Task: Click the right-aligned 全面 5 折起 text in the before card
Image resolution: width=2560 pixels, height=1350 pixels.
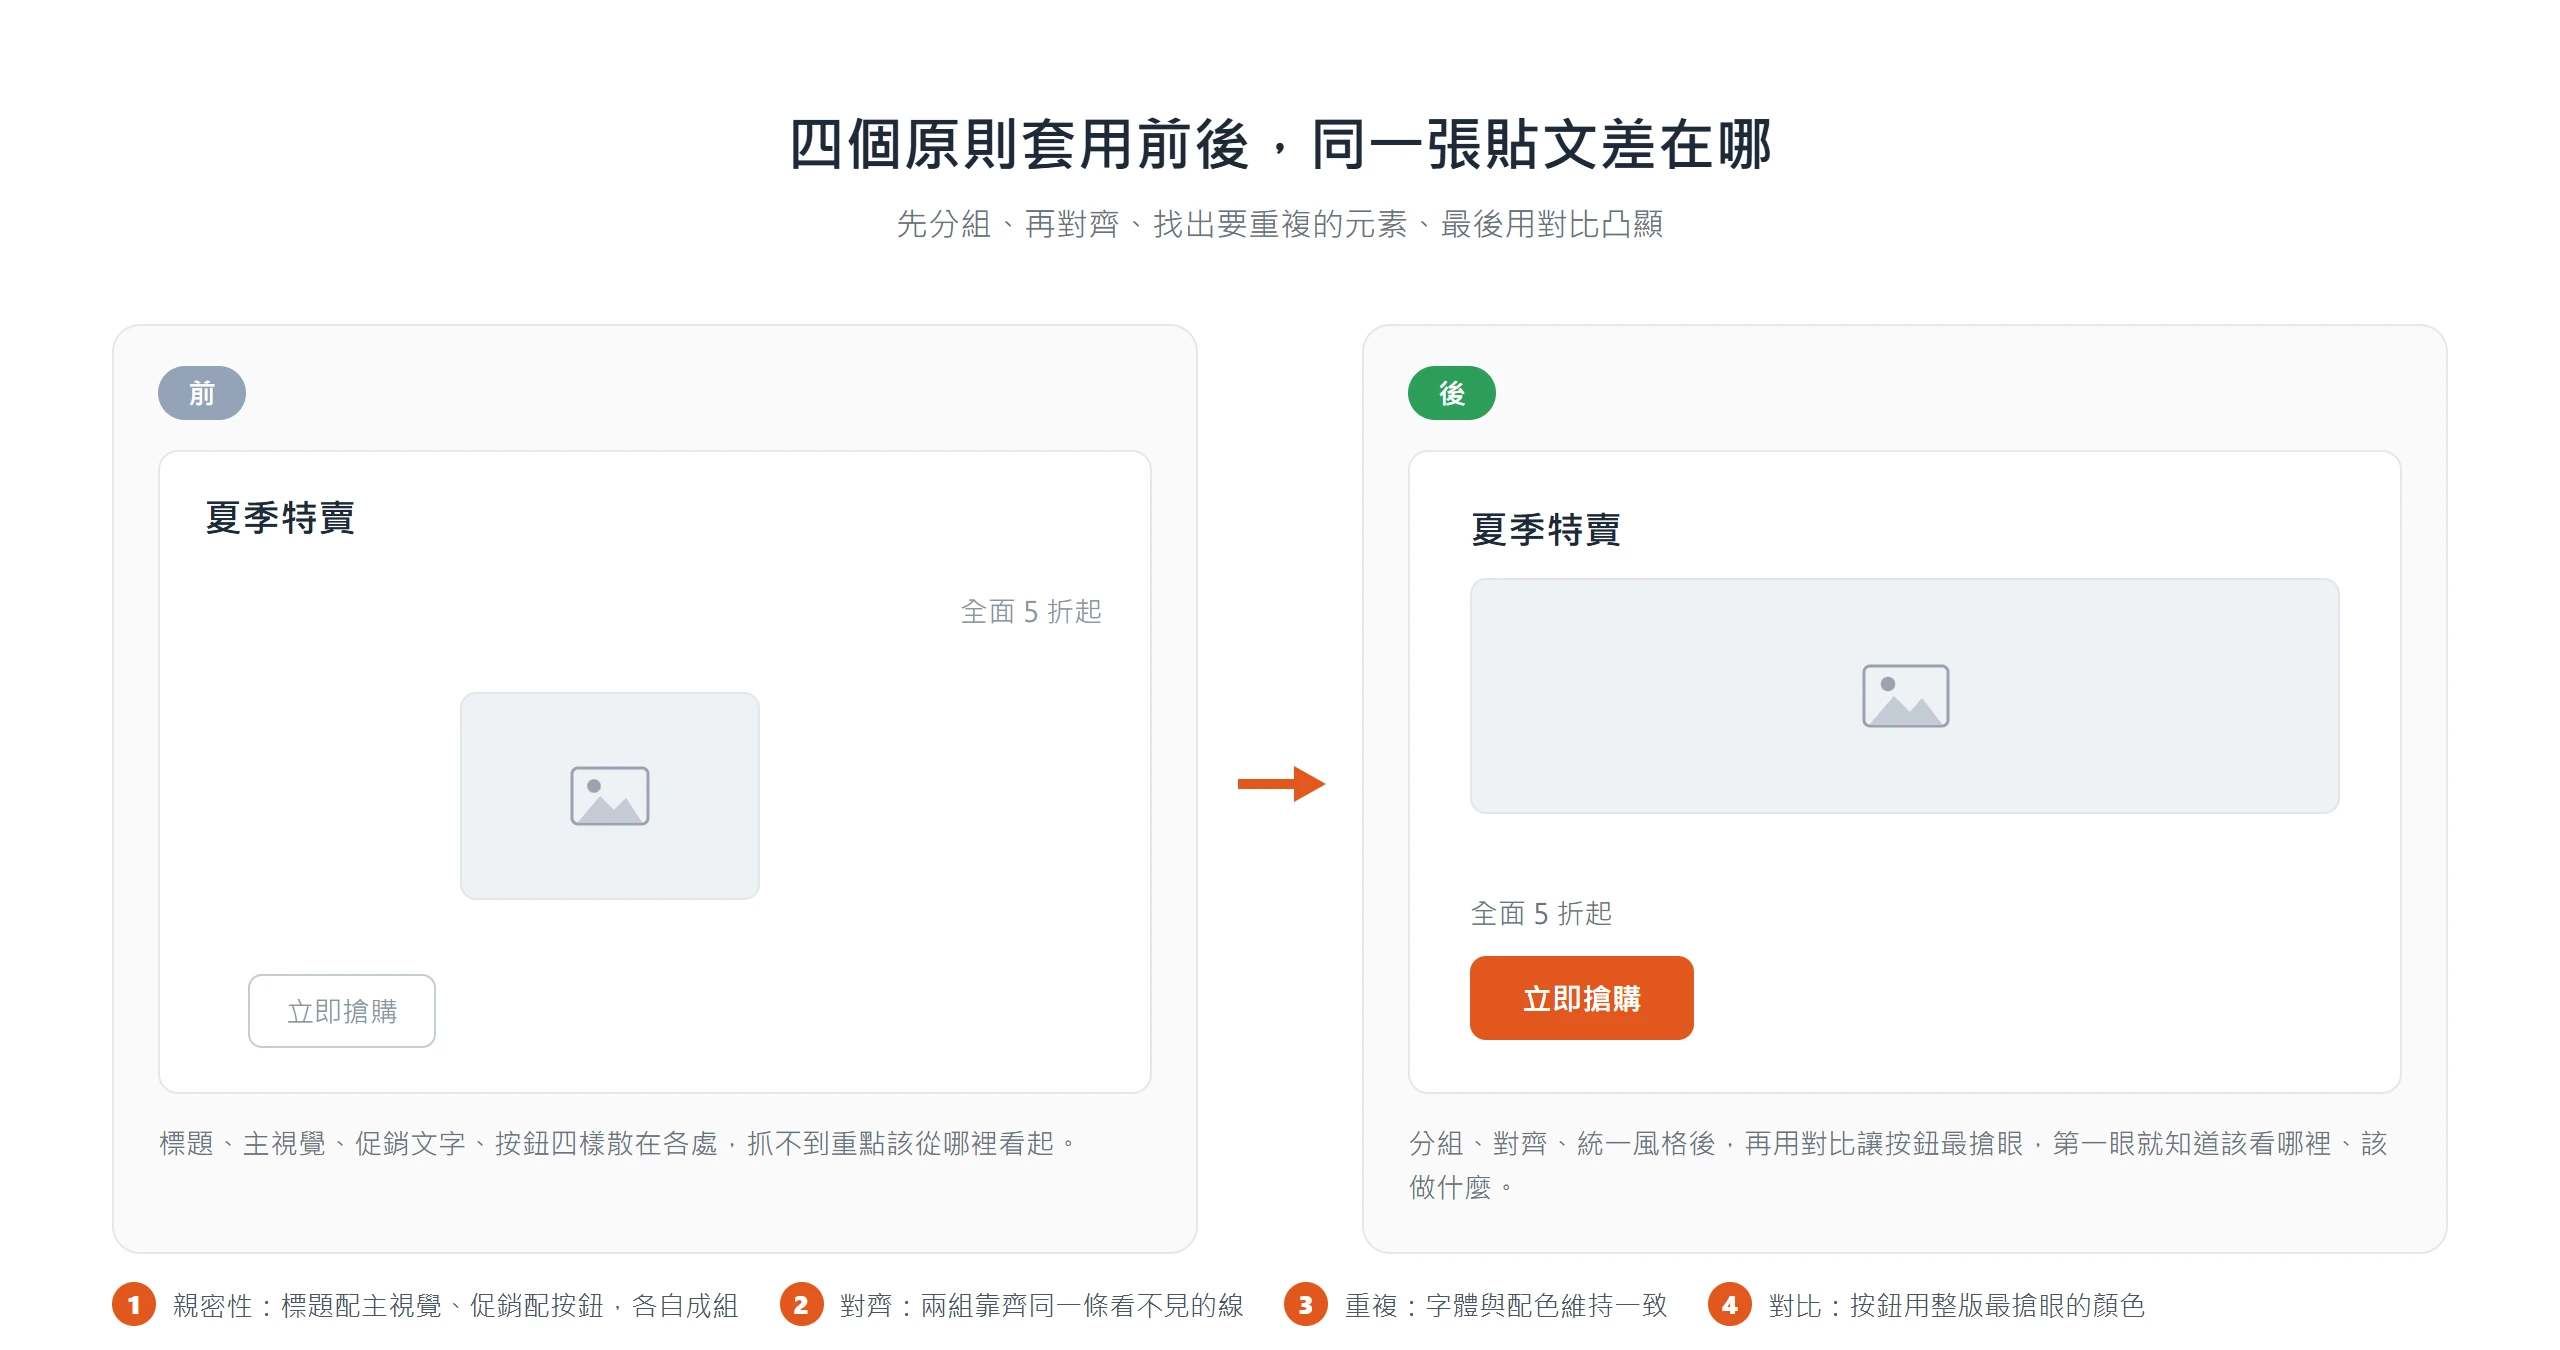Action: click(1031, 611)
